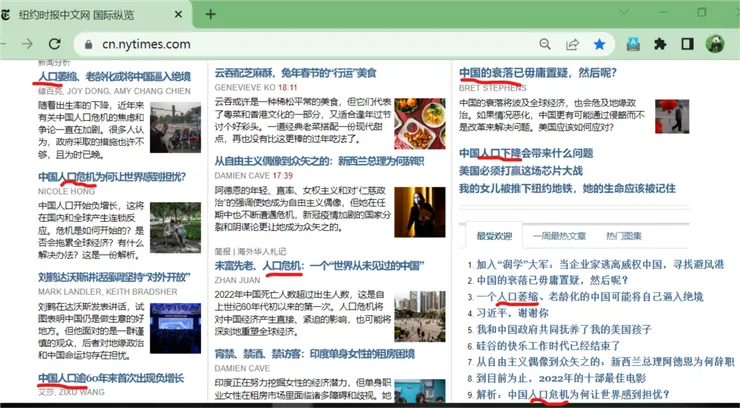Screen dimensions: 740x408
Task: Switch to the 一周最热文章 tab
Action: (559, 236)
